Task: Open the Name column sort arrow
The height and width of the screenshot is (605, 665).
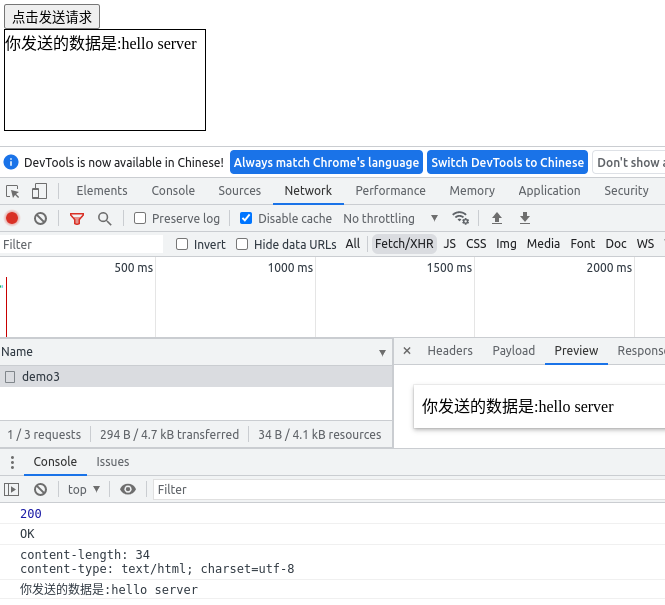Action: click(x=382, y=353)
